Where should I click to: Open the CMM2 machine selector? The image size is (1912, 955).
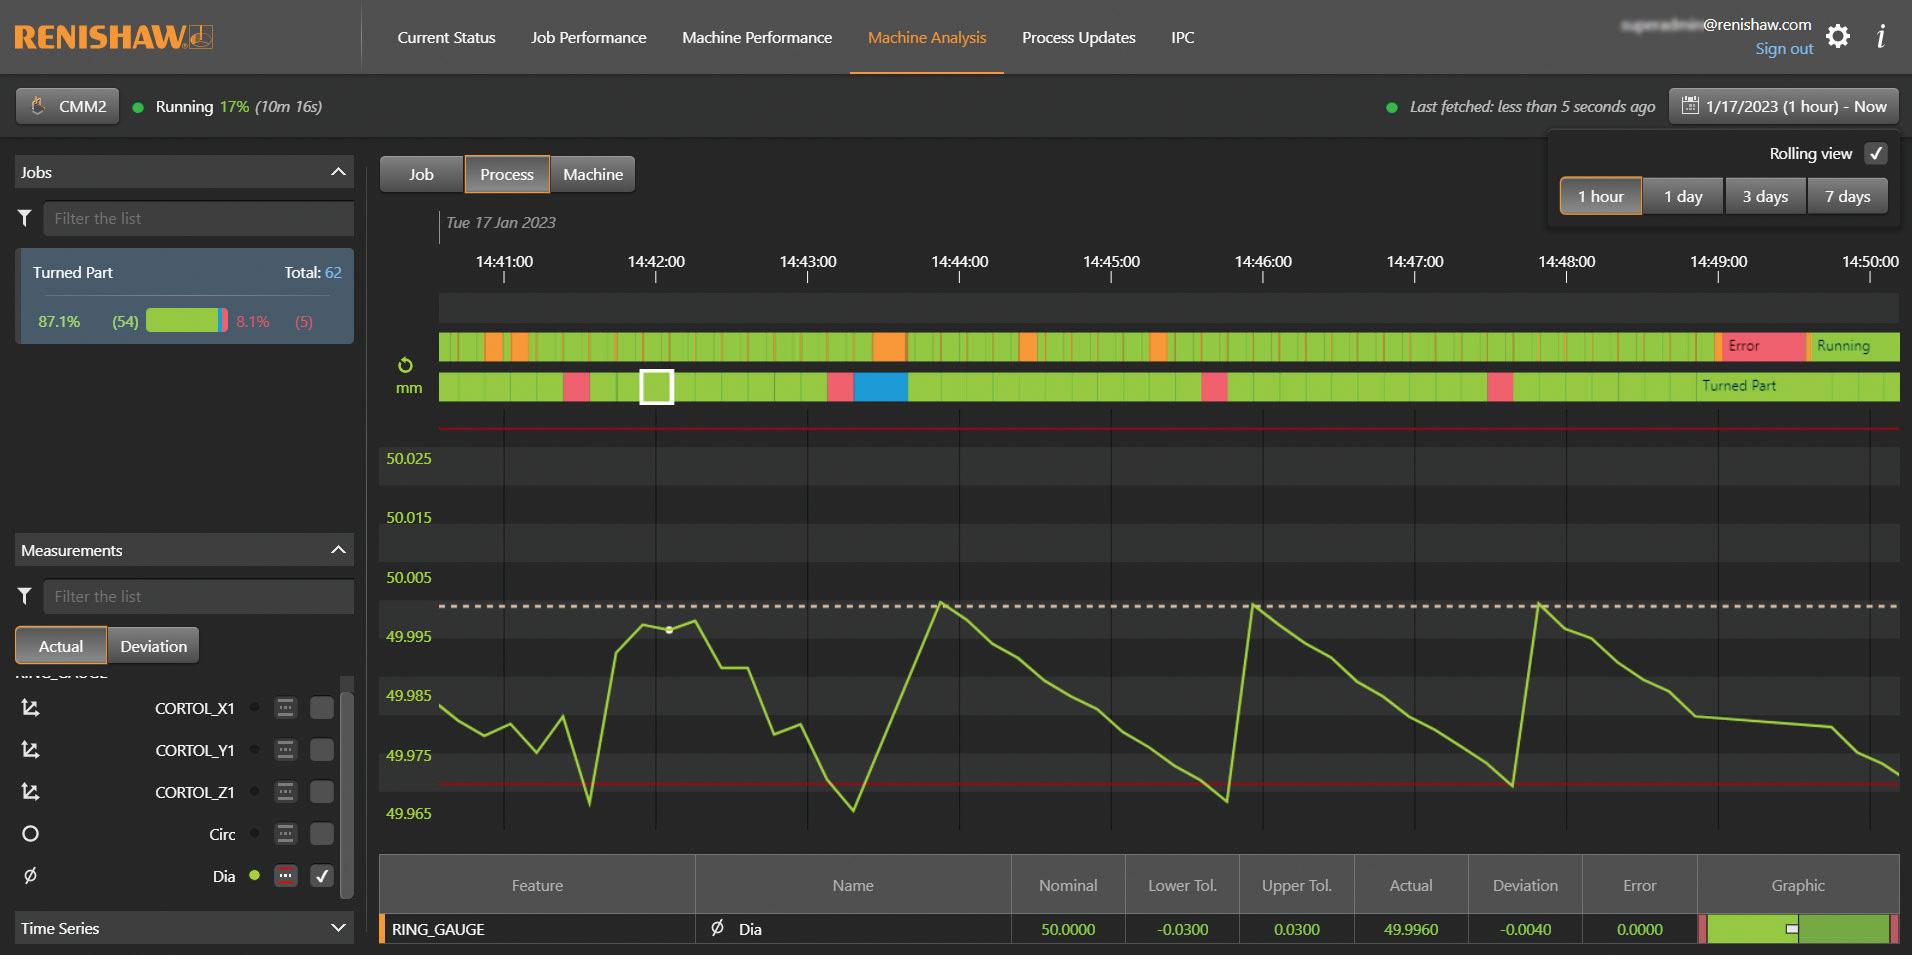click(x=68, y=106)
